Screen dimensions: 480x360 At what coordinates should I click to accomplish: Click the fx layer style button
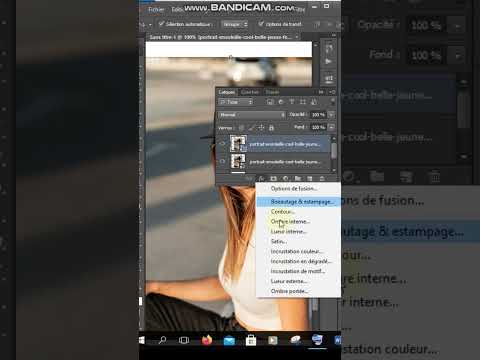[x=262, y=179]
